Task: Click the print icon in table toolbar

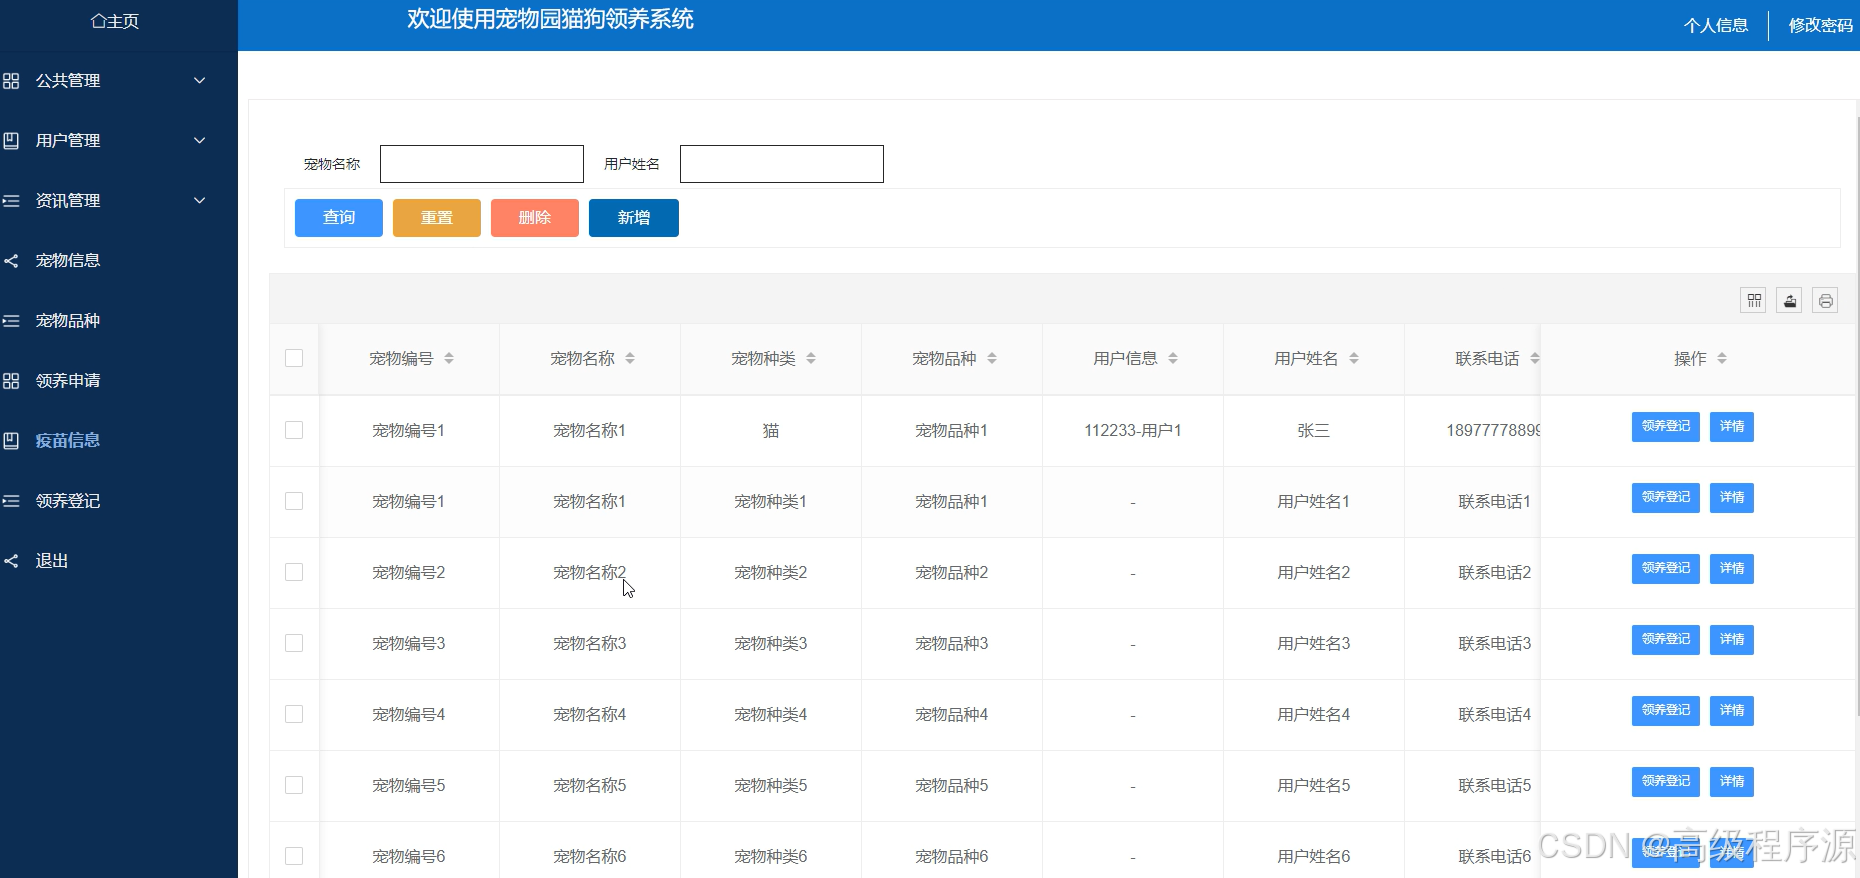Action: 1825,300
